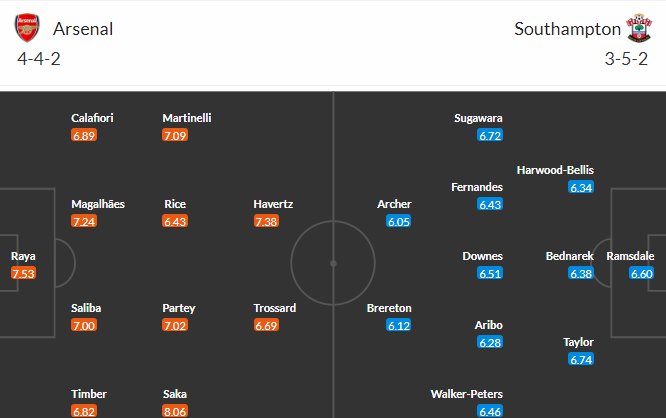Click the Magalhães player name

[x=98, y=204]
